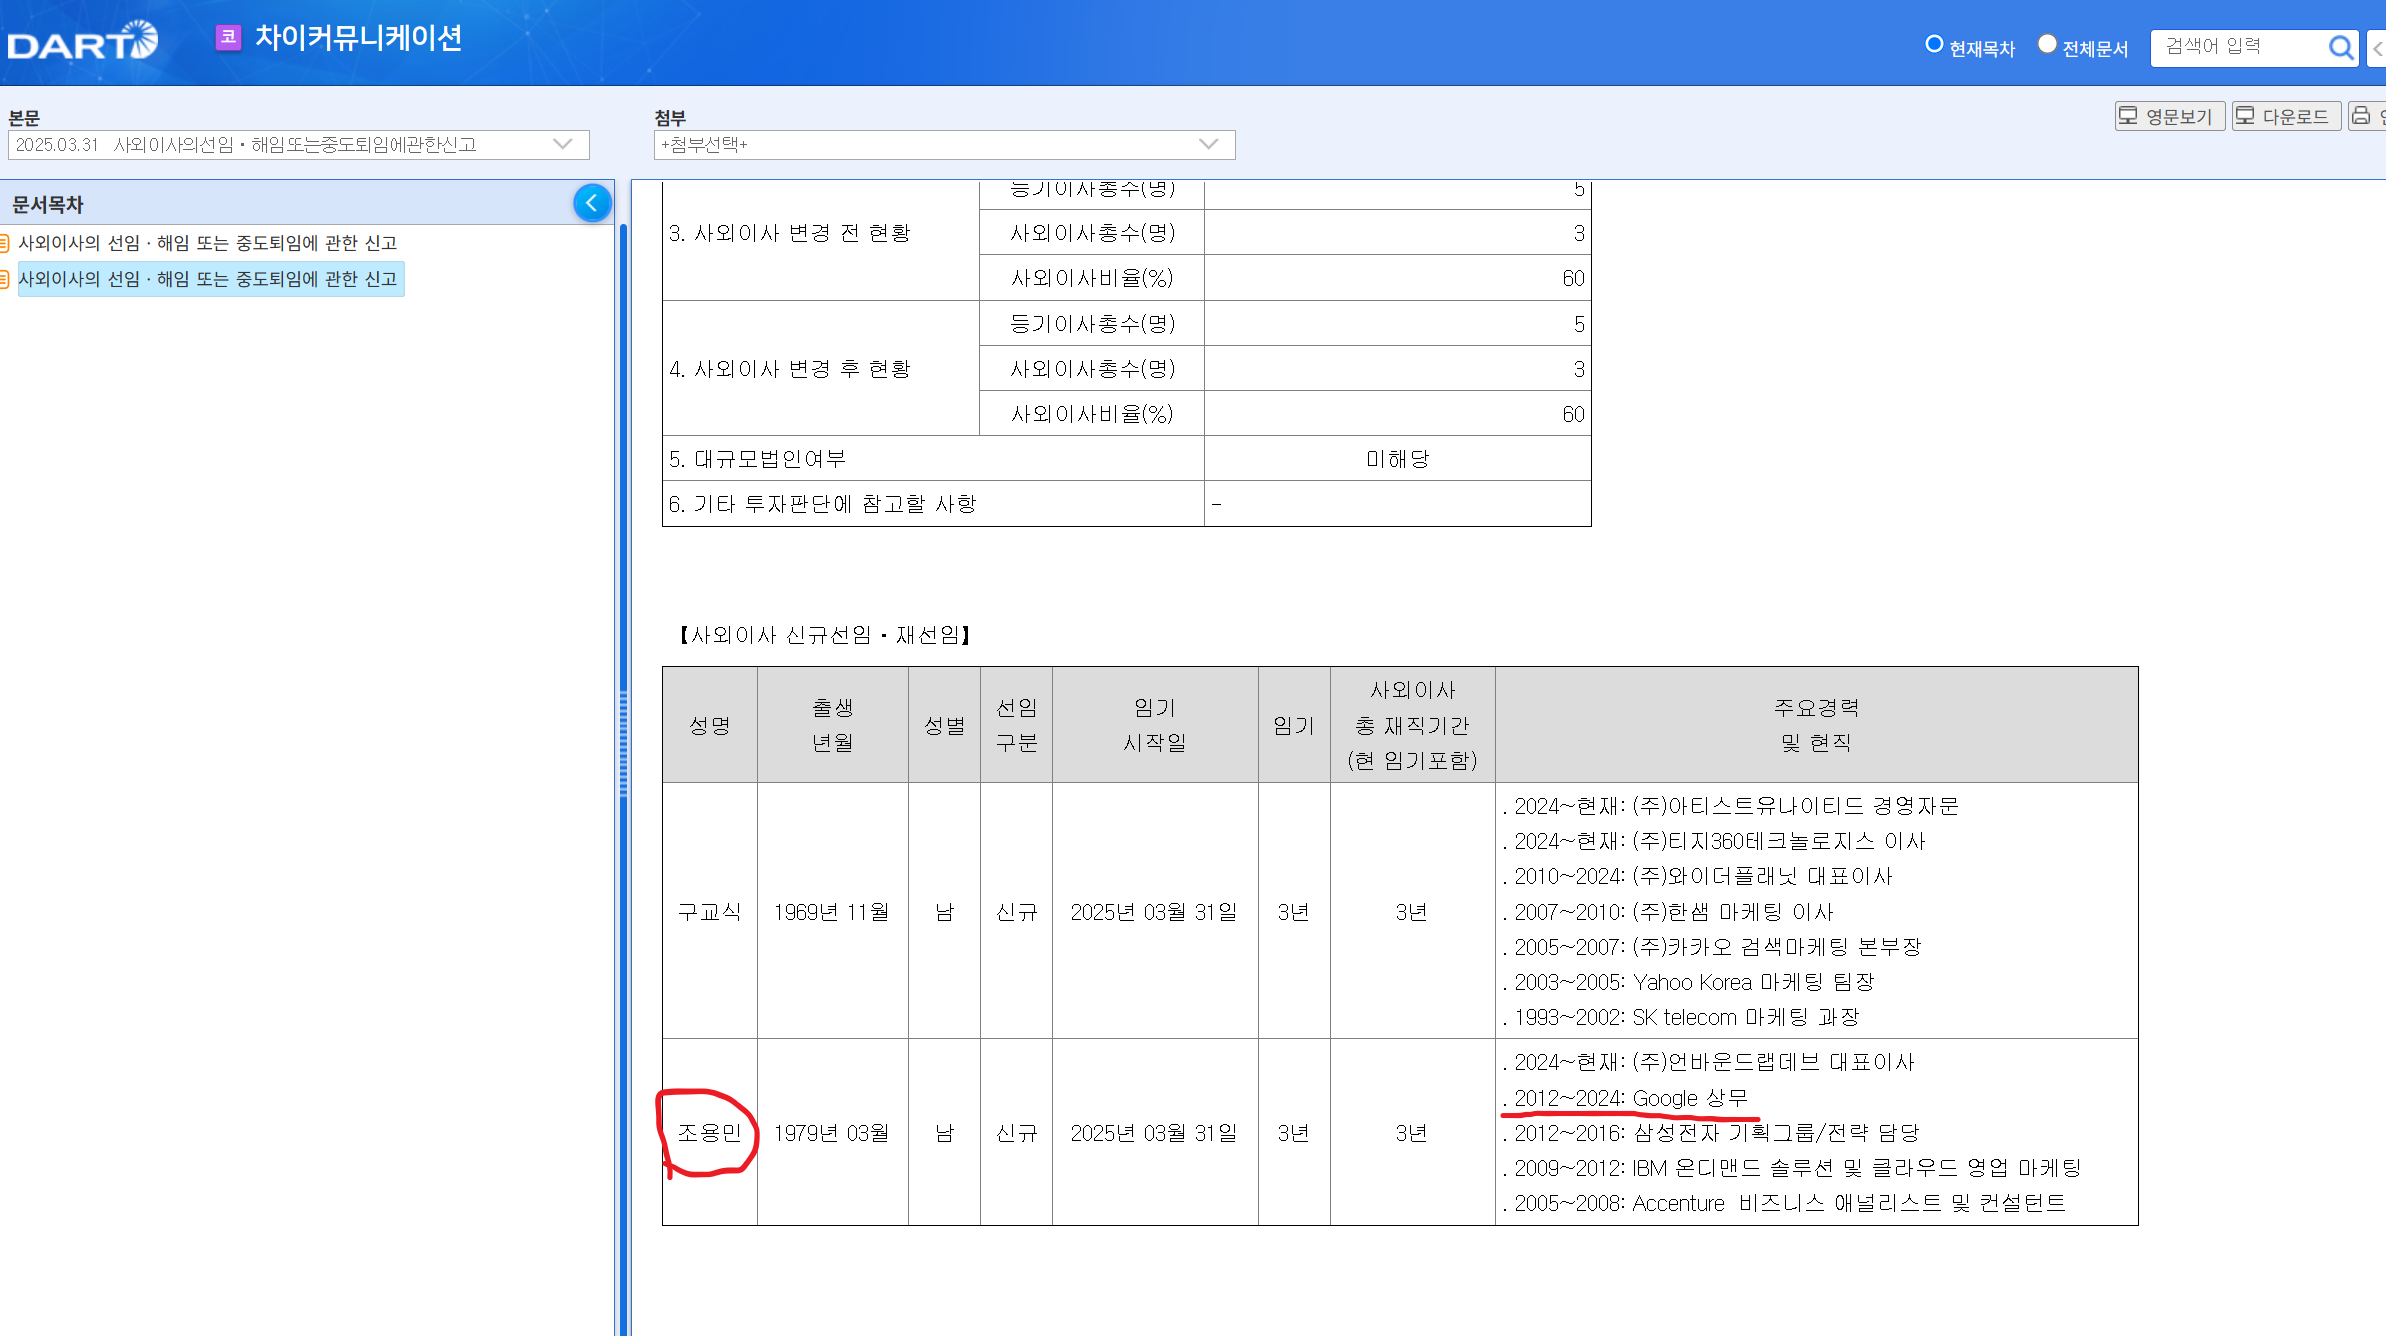Click the 차이커뮤니케이션 company title
Image resolution: width=2386 pixels, height=1336 pixels.
point(358,38)
